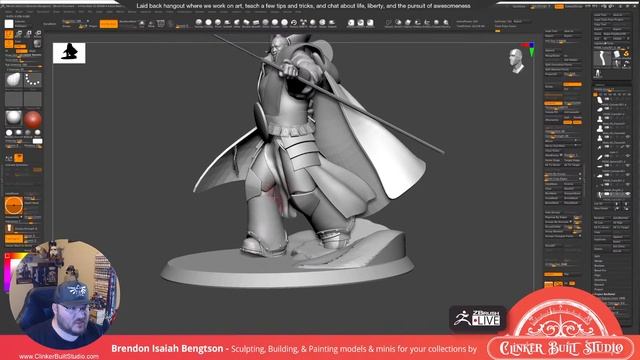Select the brush icon with scattered dots
640x360 pixels.
(303, 23)
